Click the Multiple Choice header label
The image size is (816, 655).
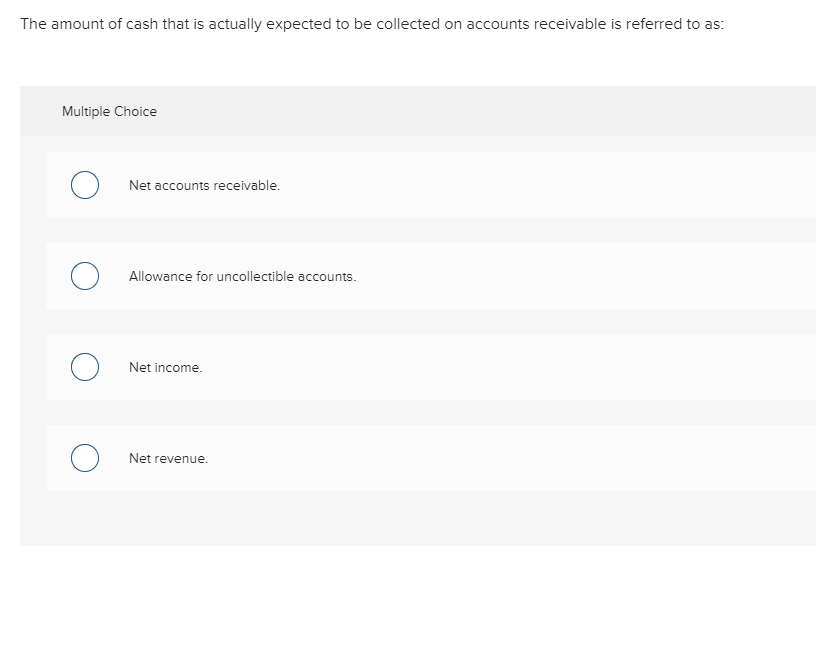coord(109,111)
